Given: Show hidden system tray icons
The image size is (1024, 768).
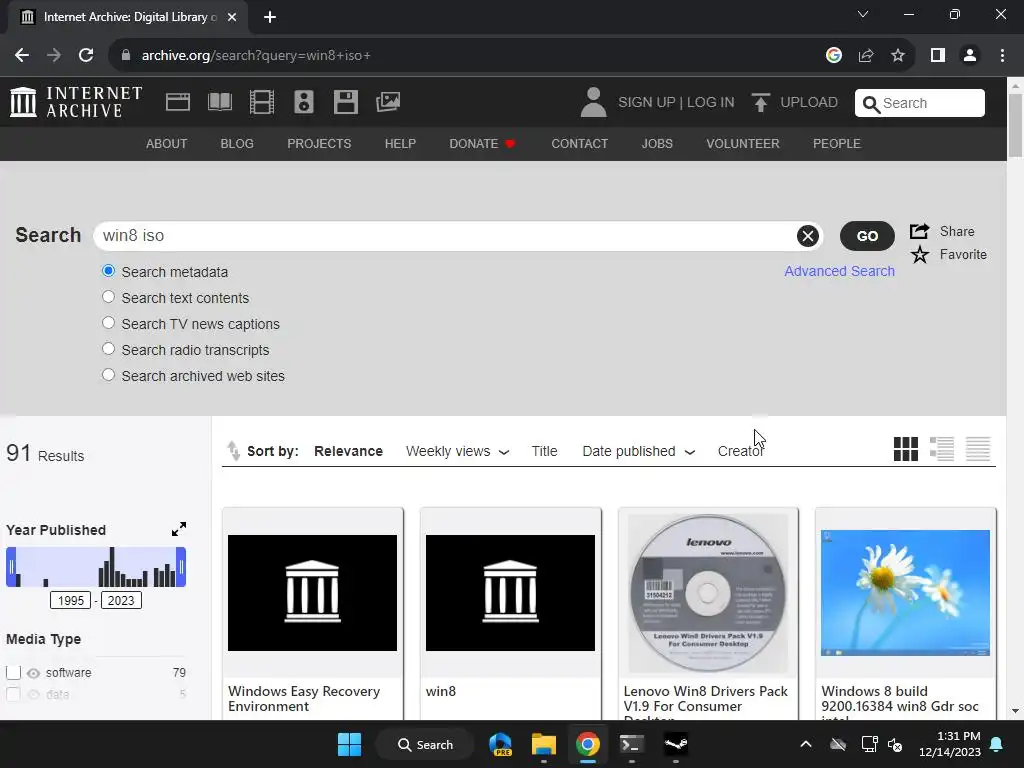Looking at the screenshot, I should tap(806, 744).
